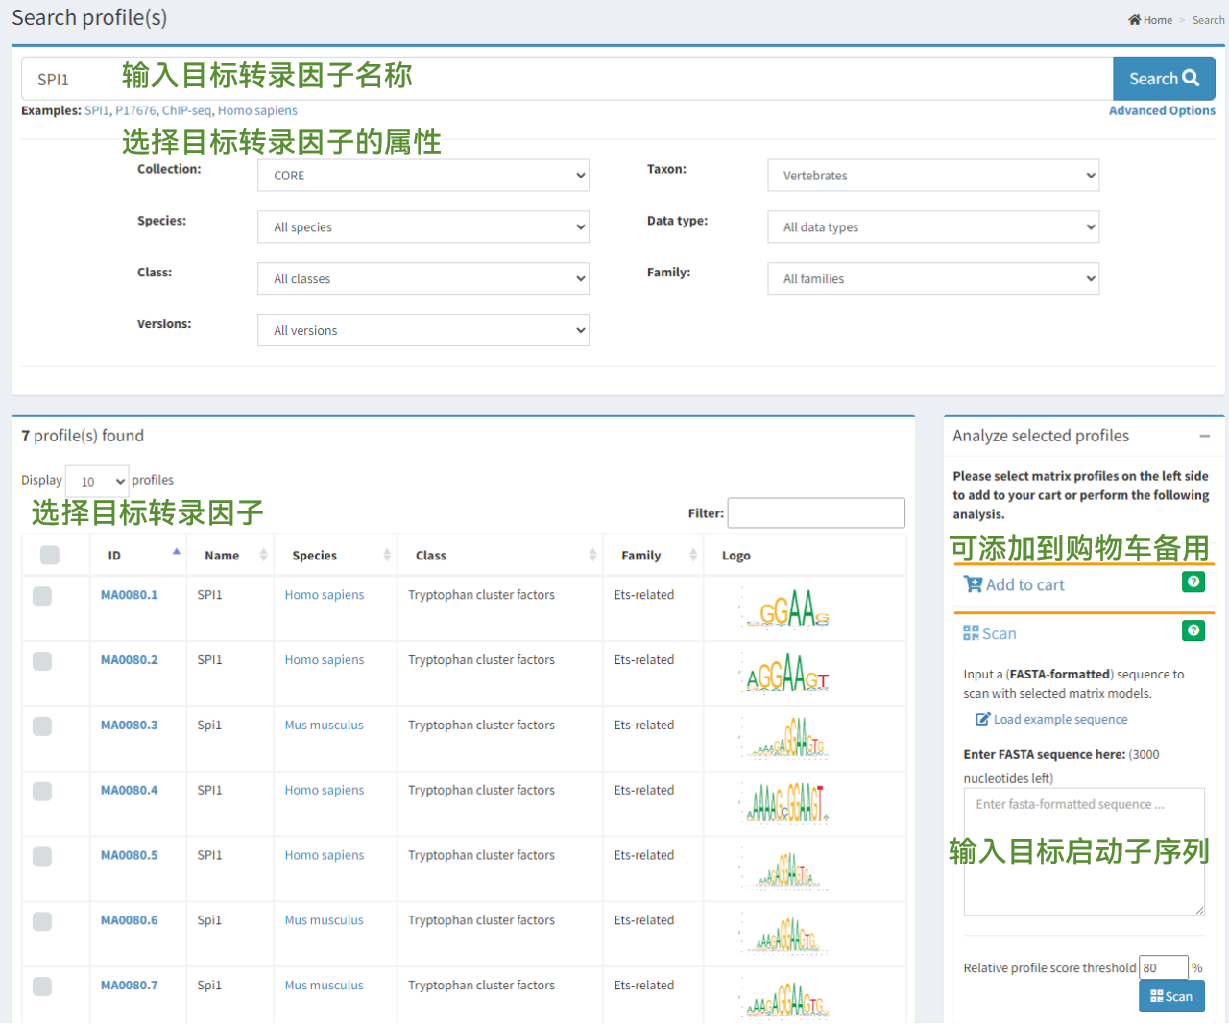
Task: Open the Display profiles count dropdown
Action: pyautogui.click(x=97, y=481)
